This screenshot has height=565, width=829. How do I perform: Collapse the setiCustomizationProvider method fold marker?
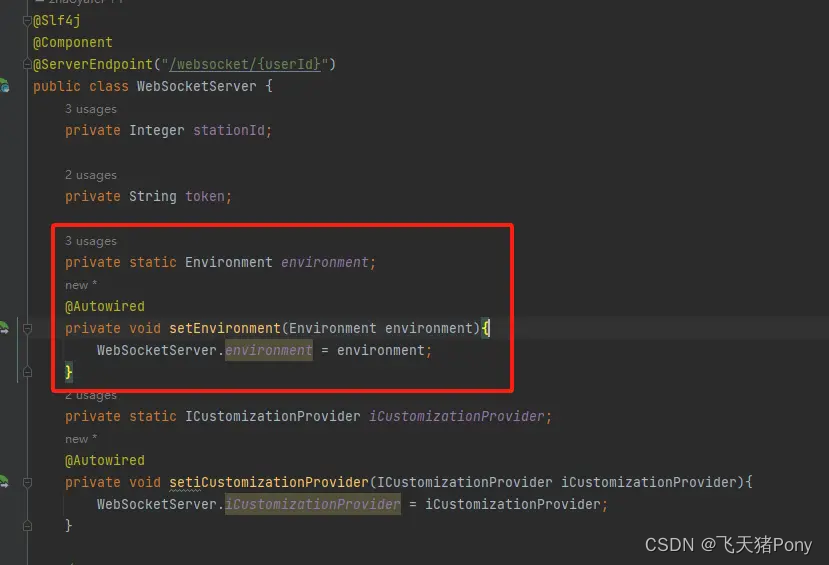pyautogui.click(x=27, y=483)
